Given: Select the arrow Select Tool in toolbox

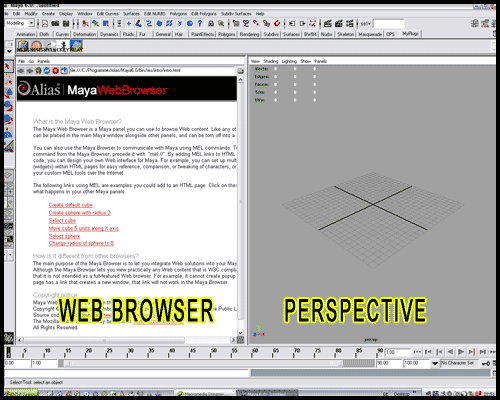Looking at the screenshot, I should pyautogui.click(x=8, y=66).
